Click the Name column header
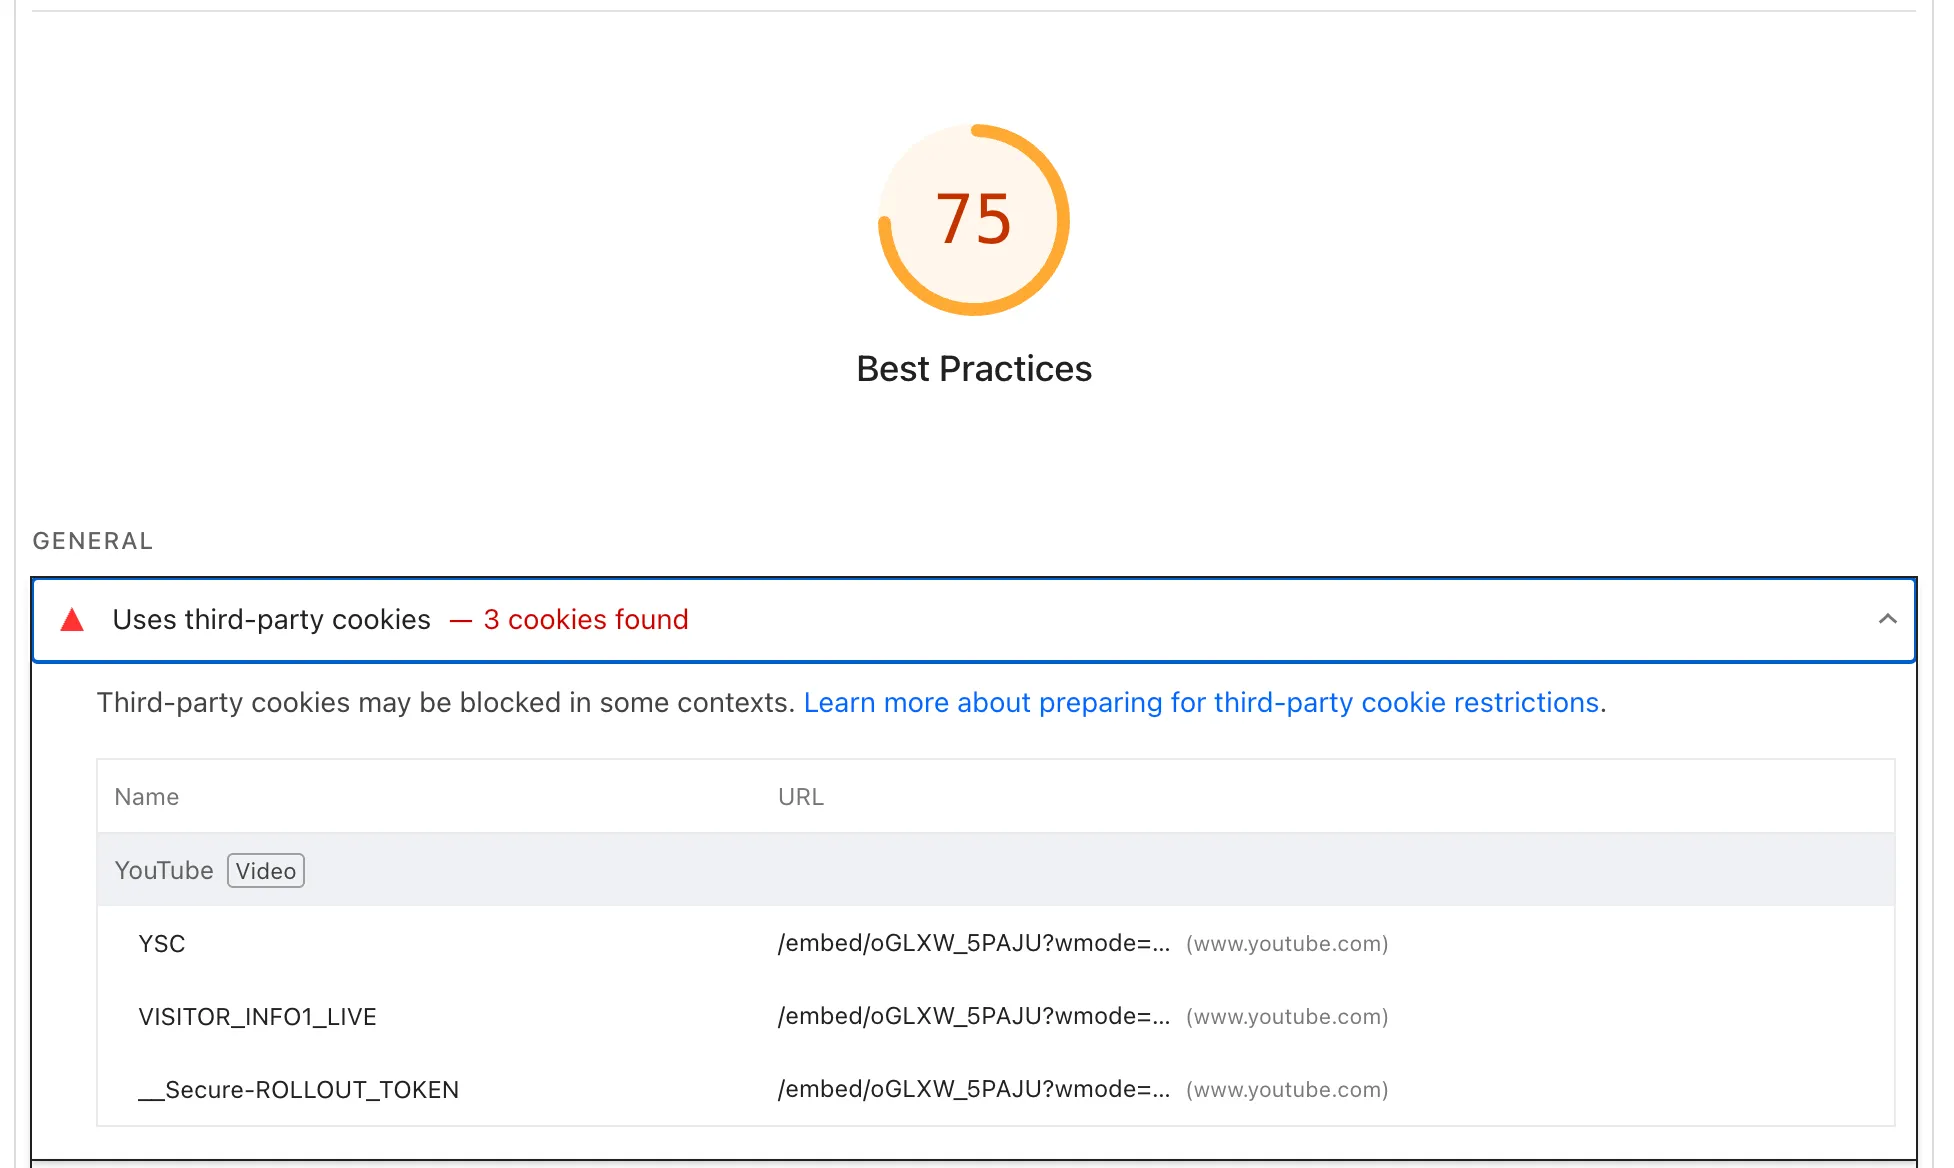Screen dimensions: 1954x1168 (146, 797)
